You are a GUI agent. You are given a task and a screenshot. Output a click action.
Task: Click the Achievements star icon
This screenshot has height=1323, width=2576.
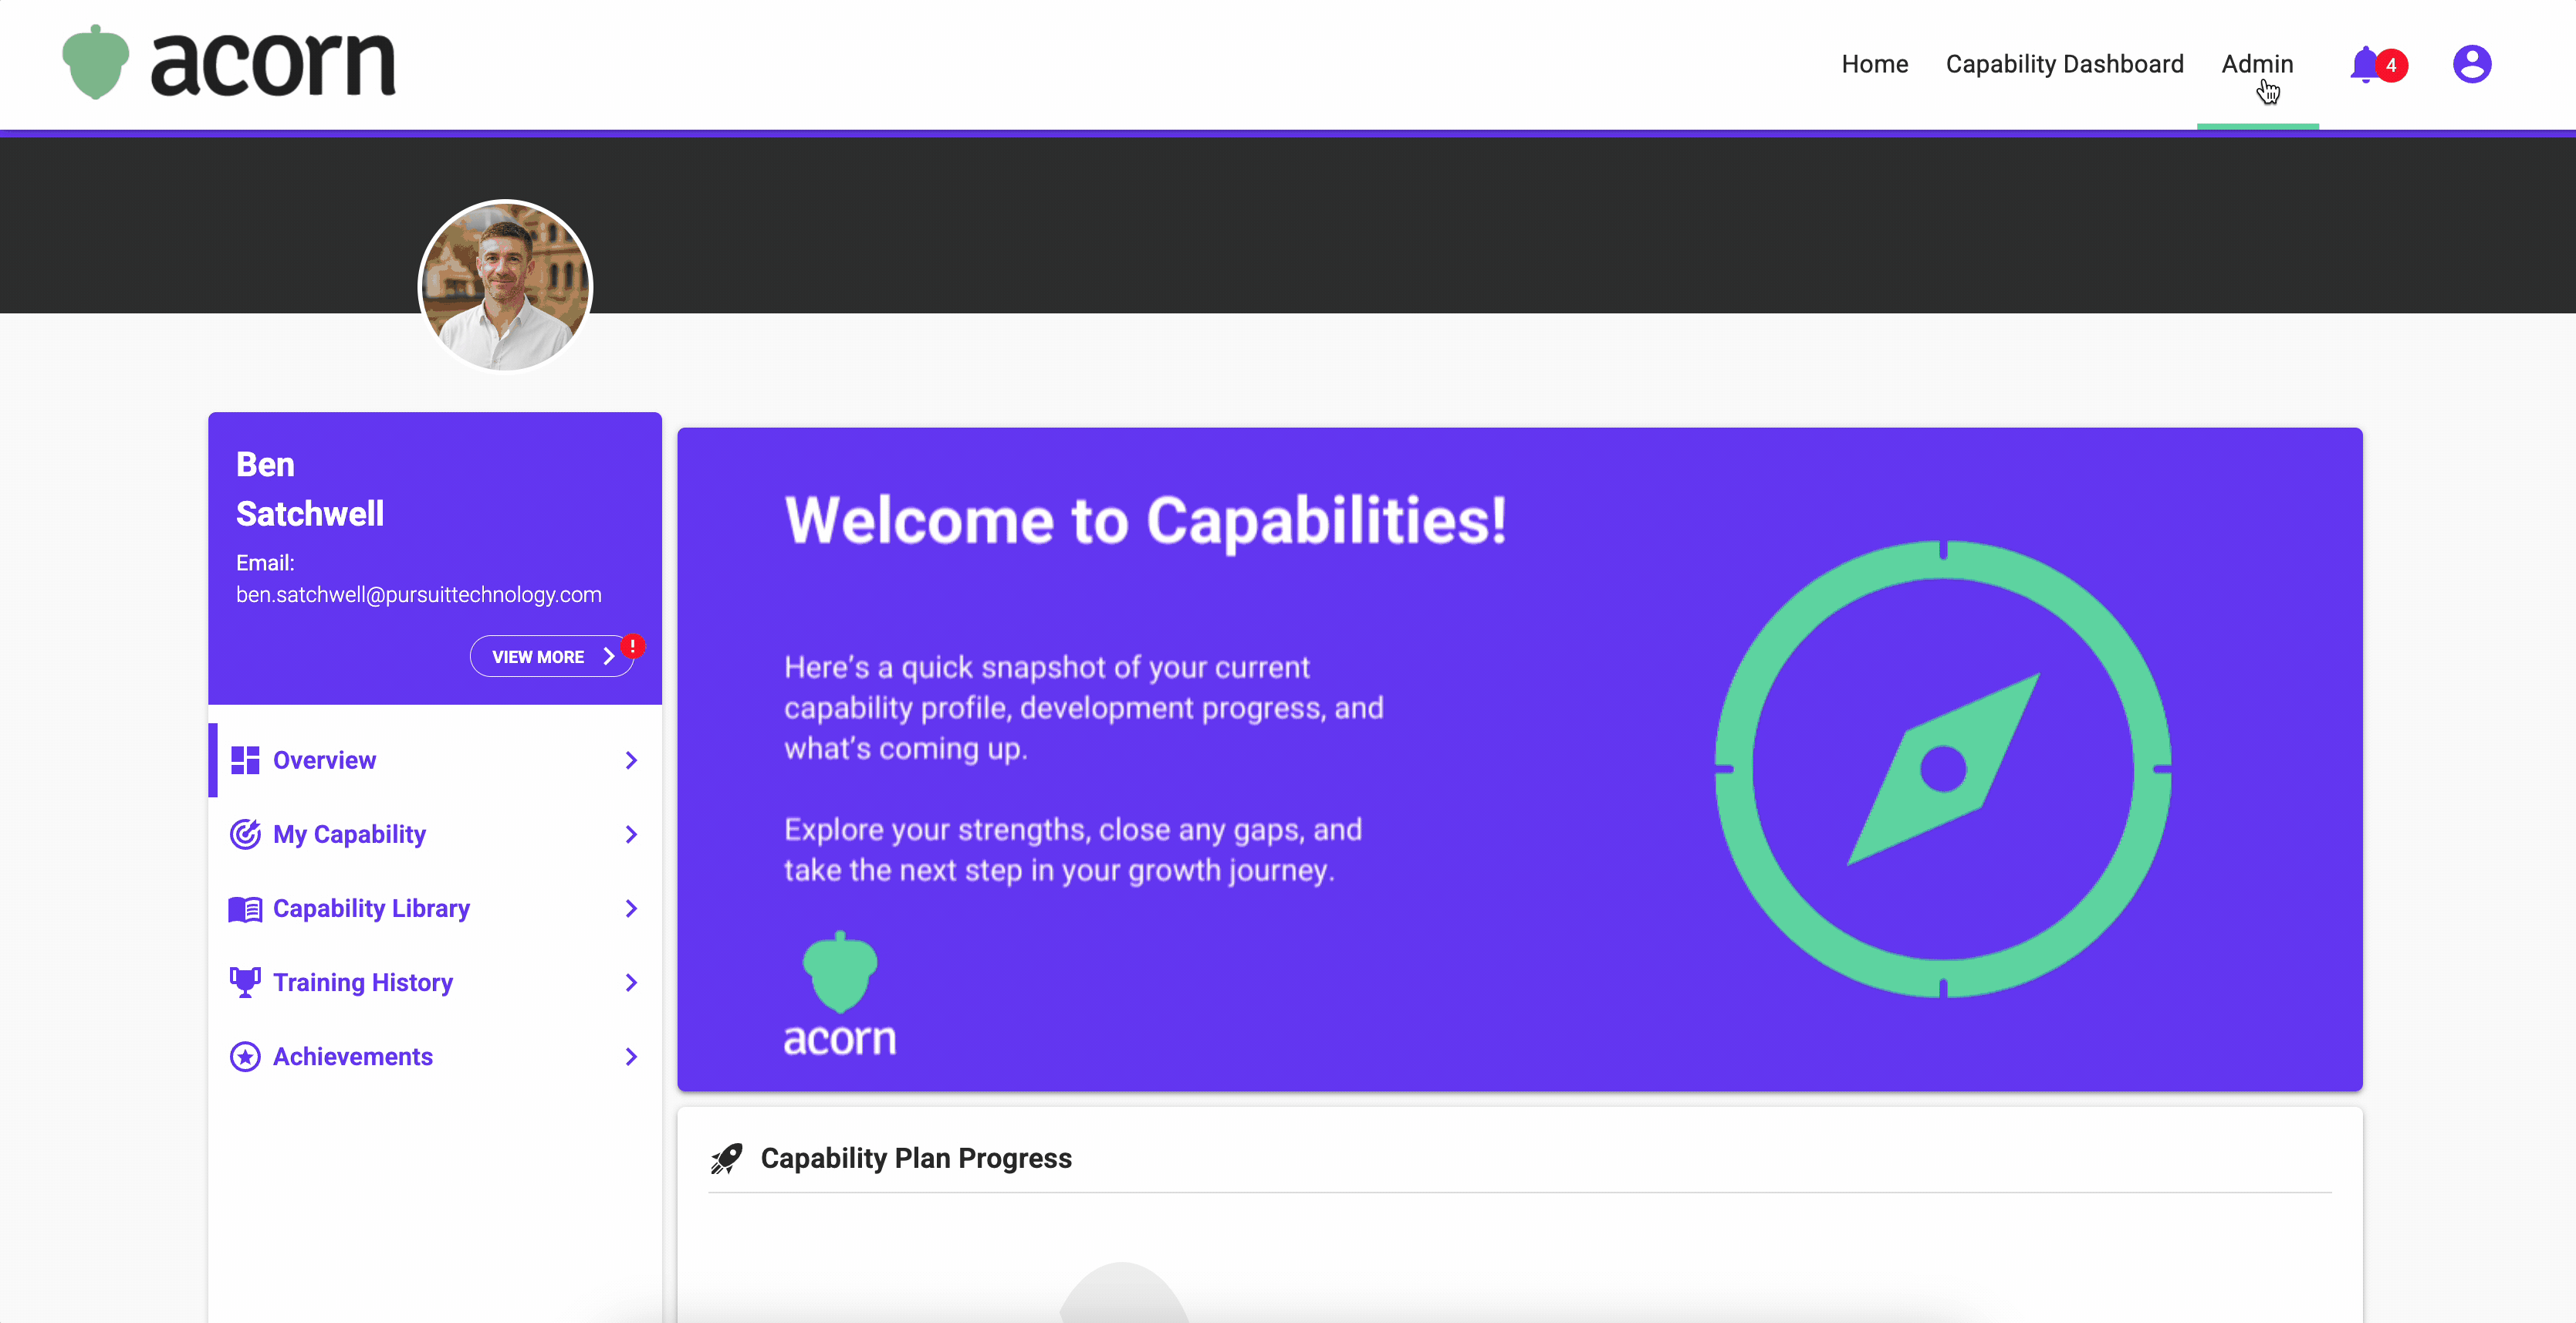[245, 1057]
